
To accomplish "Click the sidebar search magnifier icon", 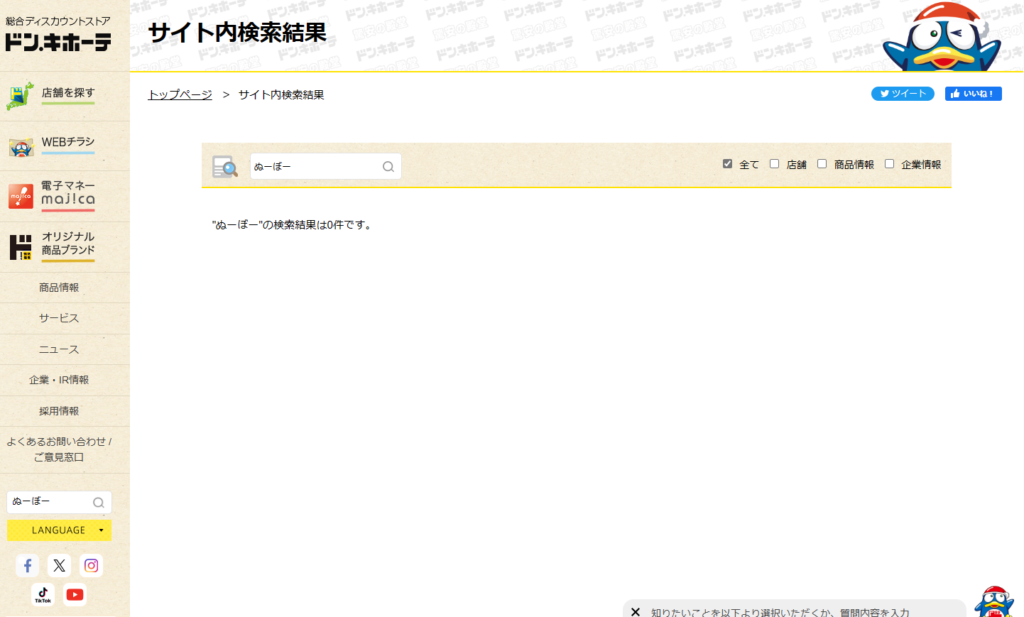I will 98,502.
